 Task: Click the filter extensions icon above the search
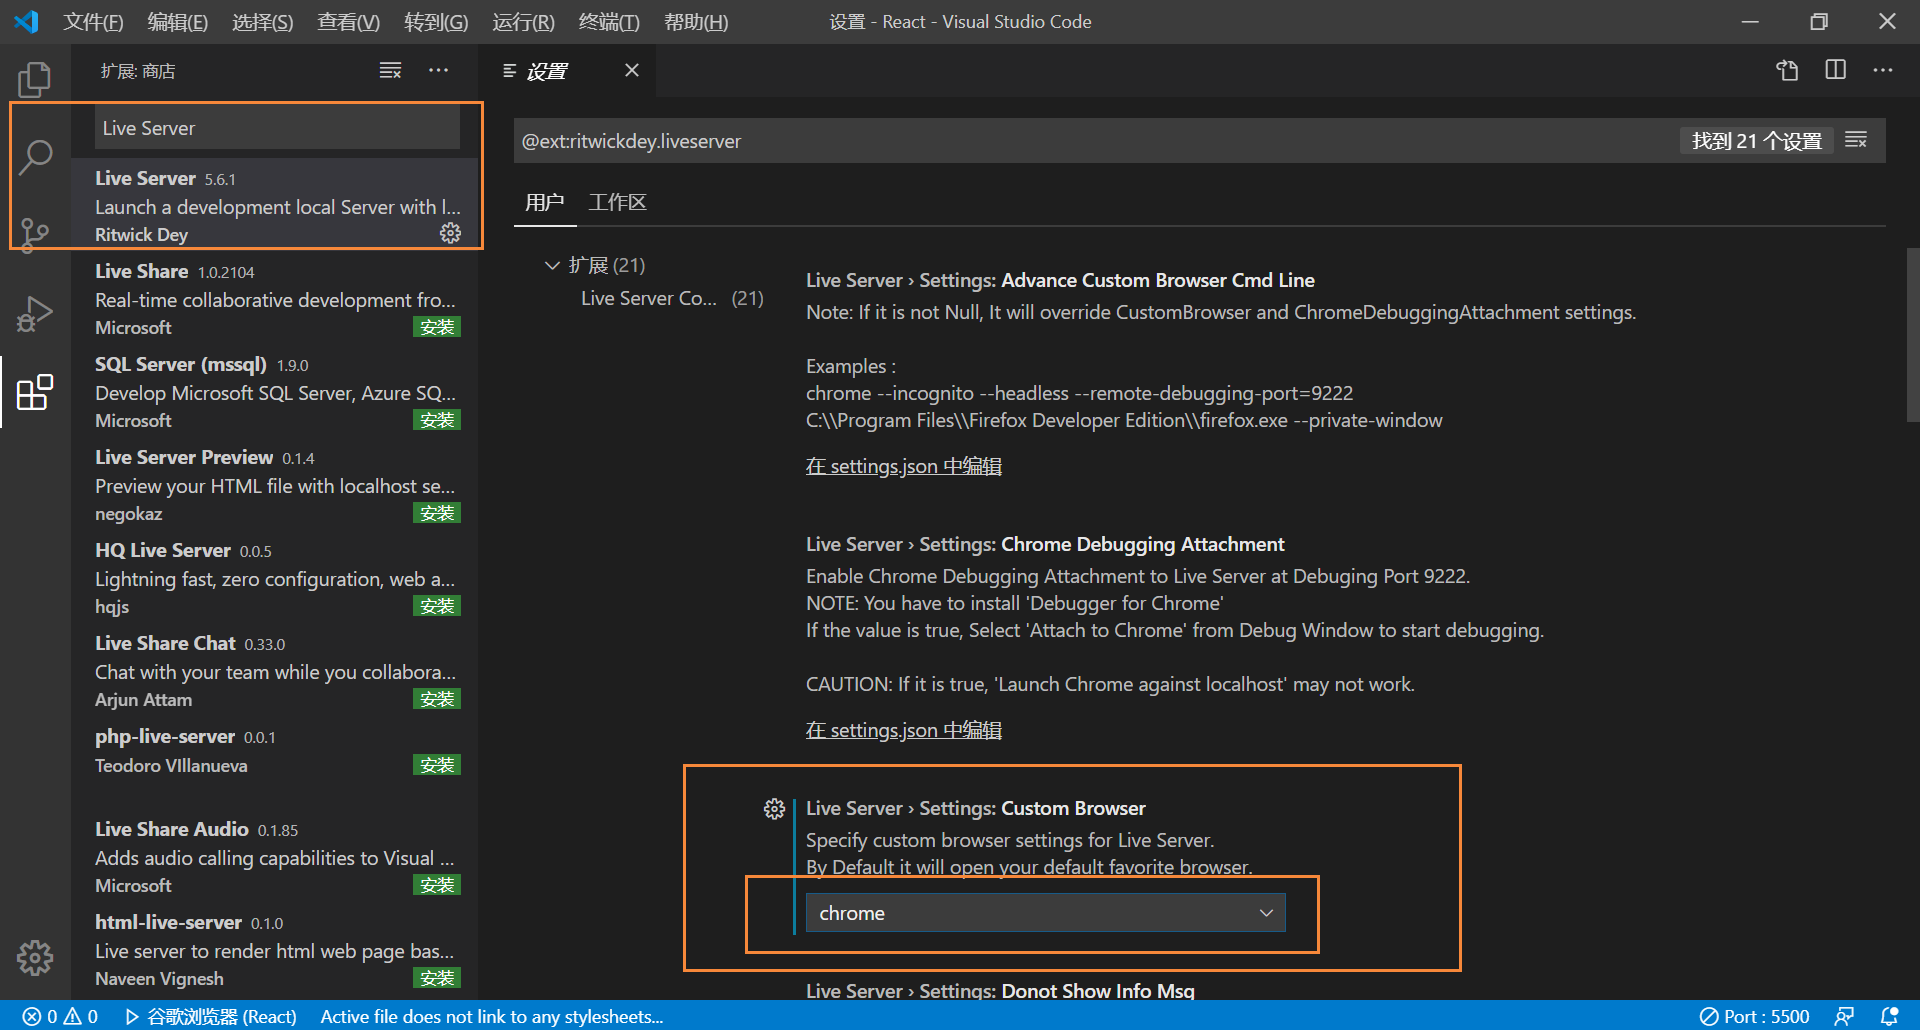[390, 70]
